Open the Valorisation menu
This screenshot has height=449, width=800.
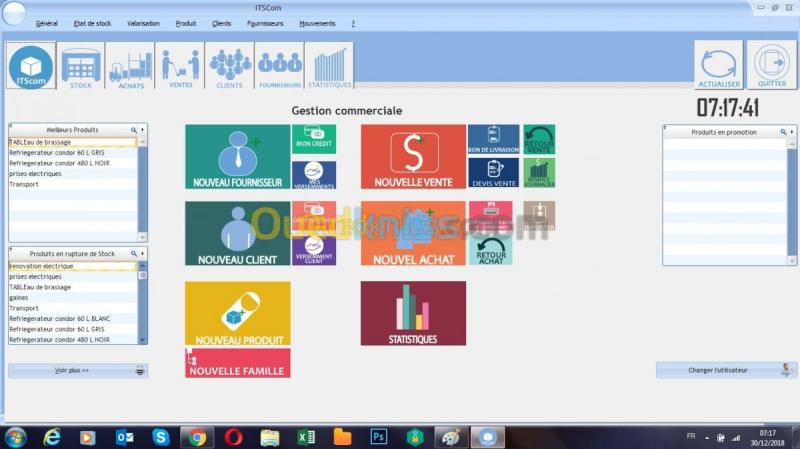[x=143, y=23]
